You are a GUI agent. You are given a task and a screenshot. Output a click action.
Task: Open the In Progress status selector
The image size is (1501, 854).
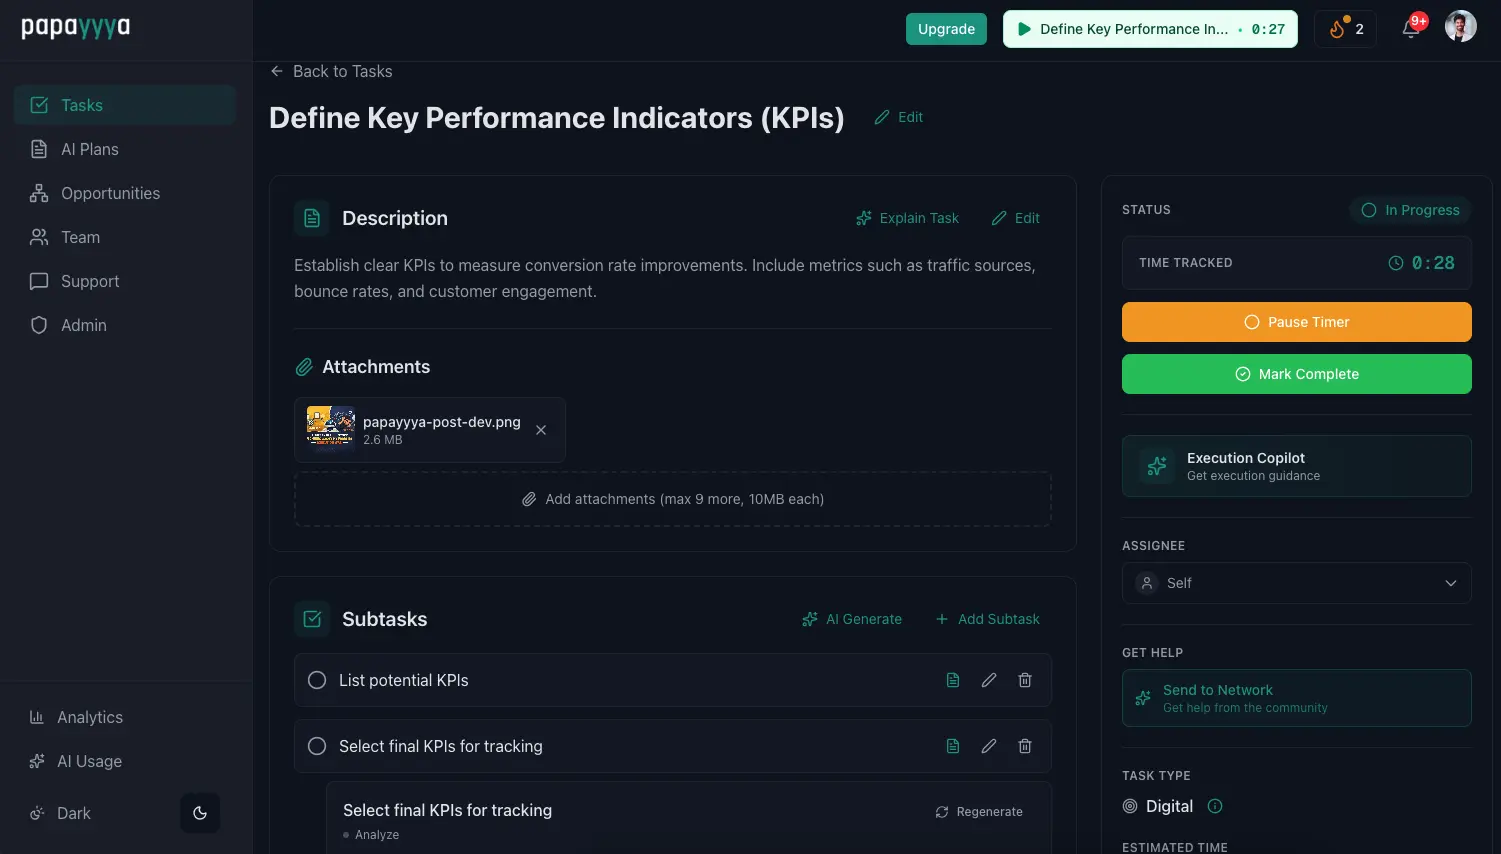[x=1411, y=210]
